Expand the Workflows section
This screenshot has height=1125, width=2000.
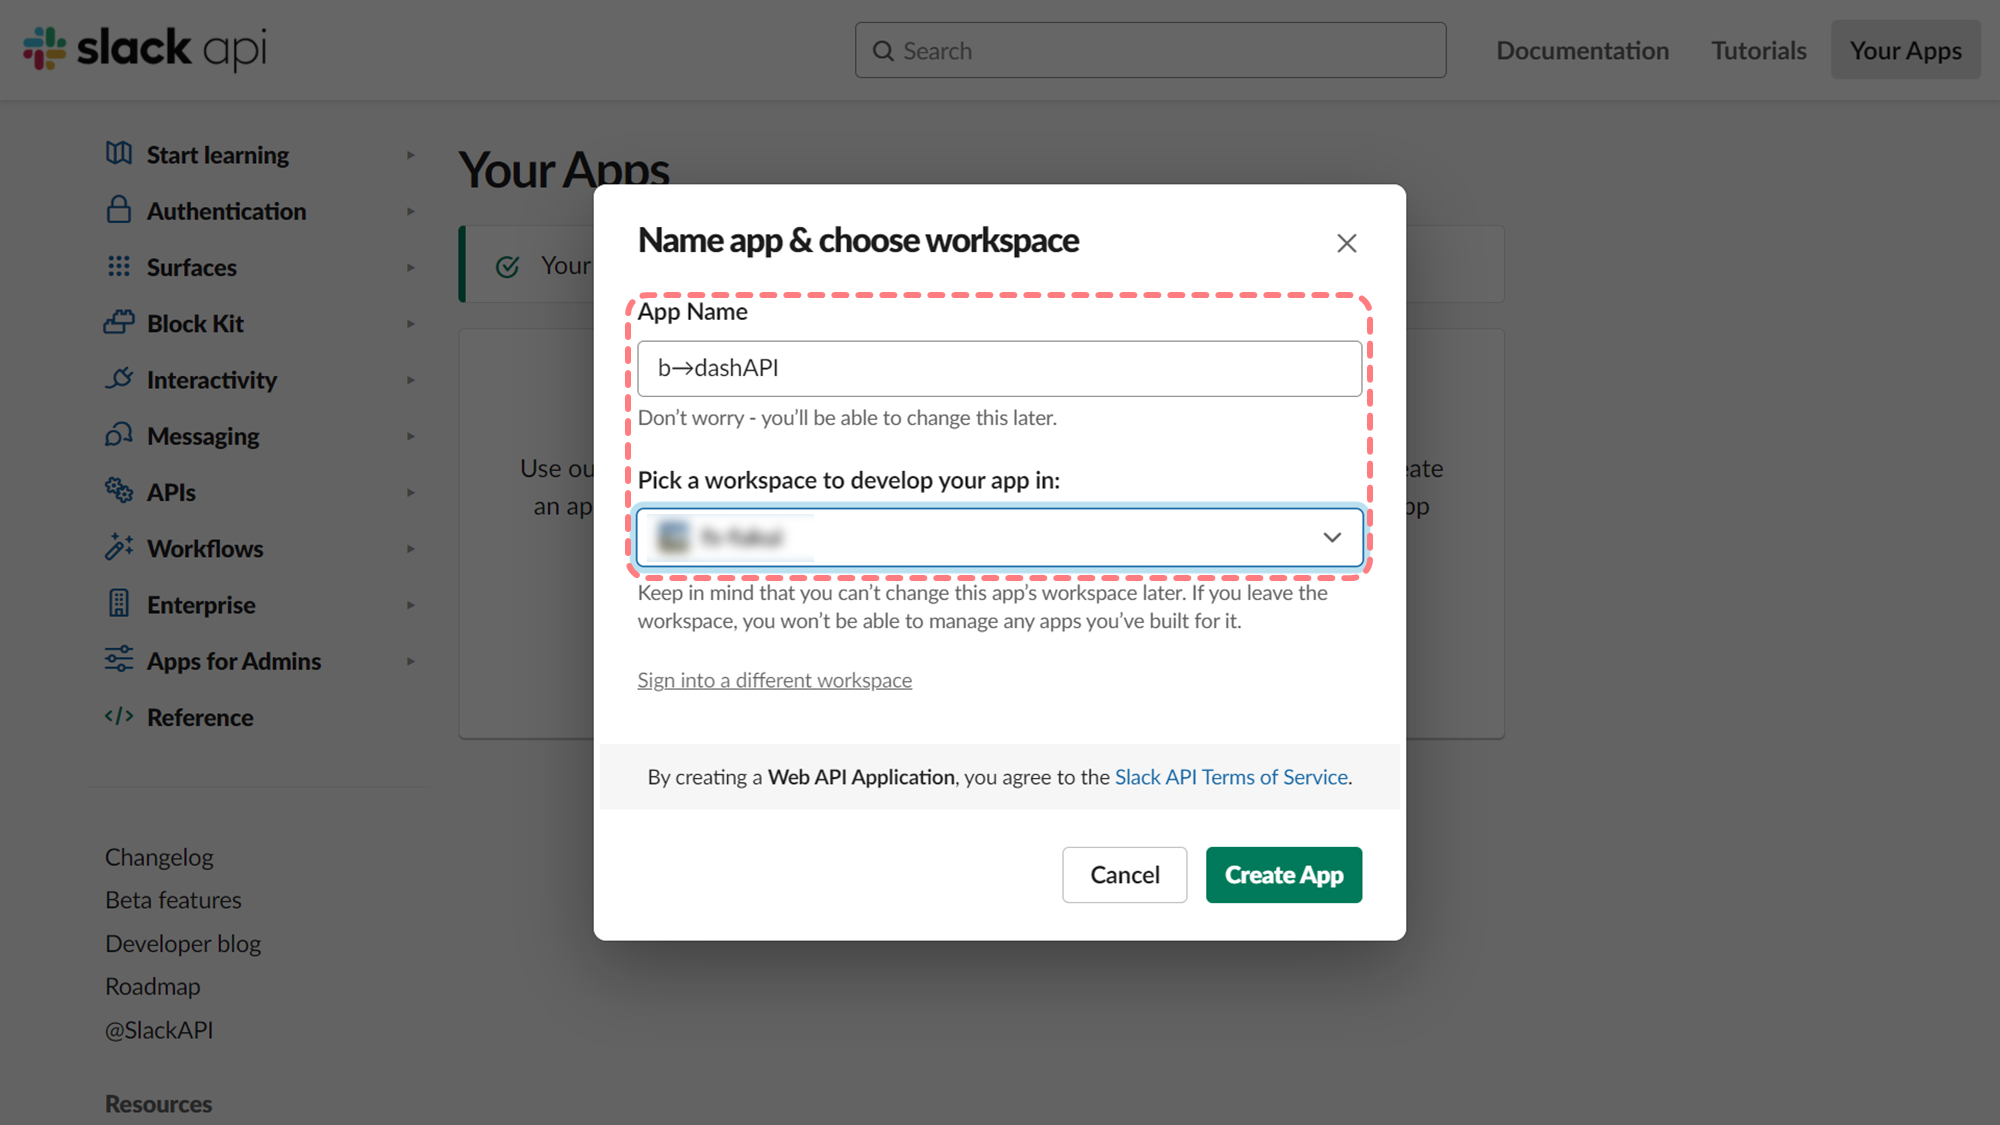[410, 549]
